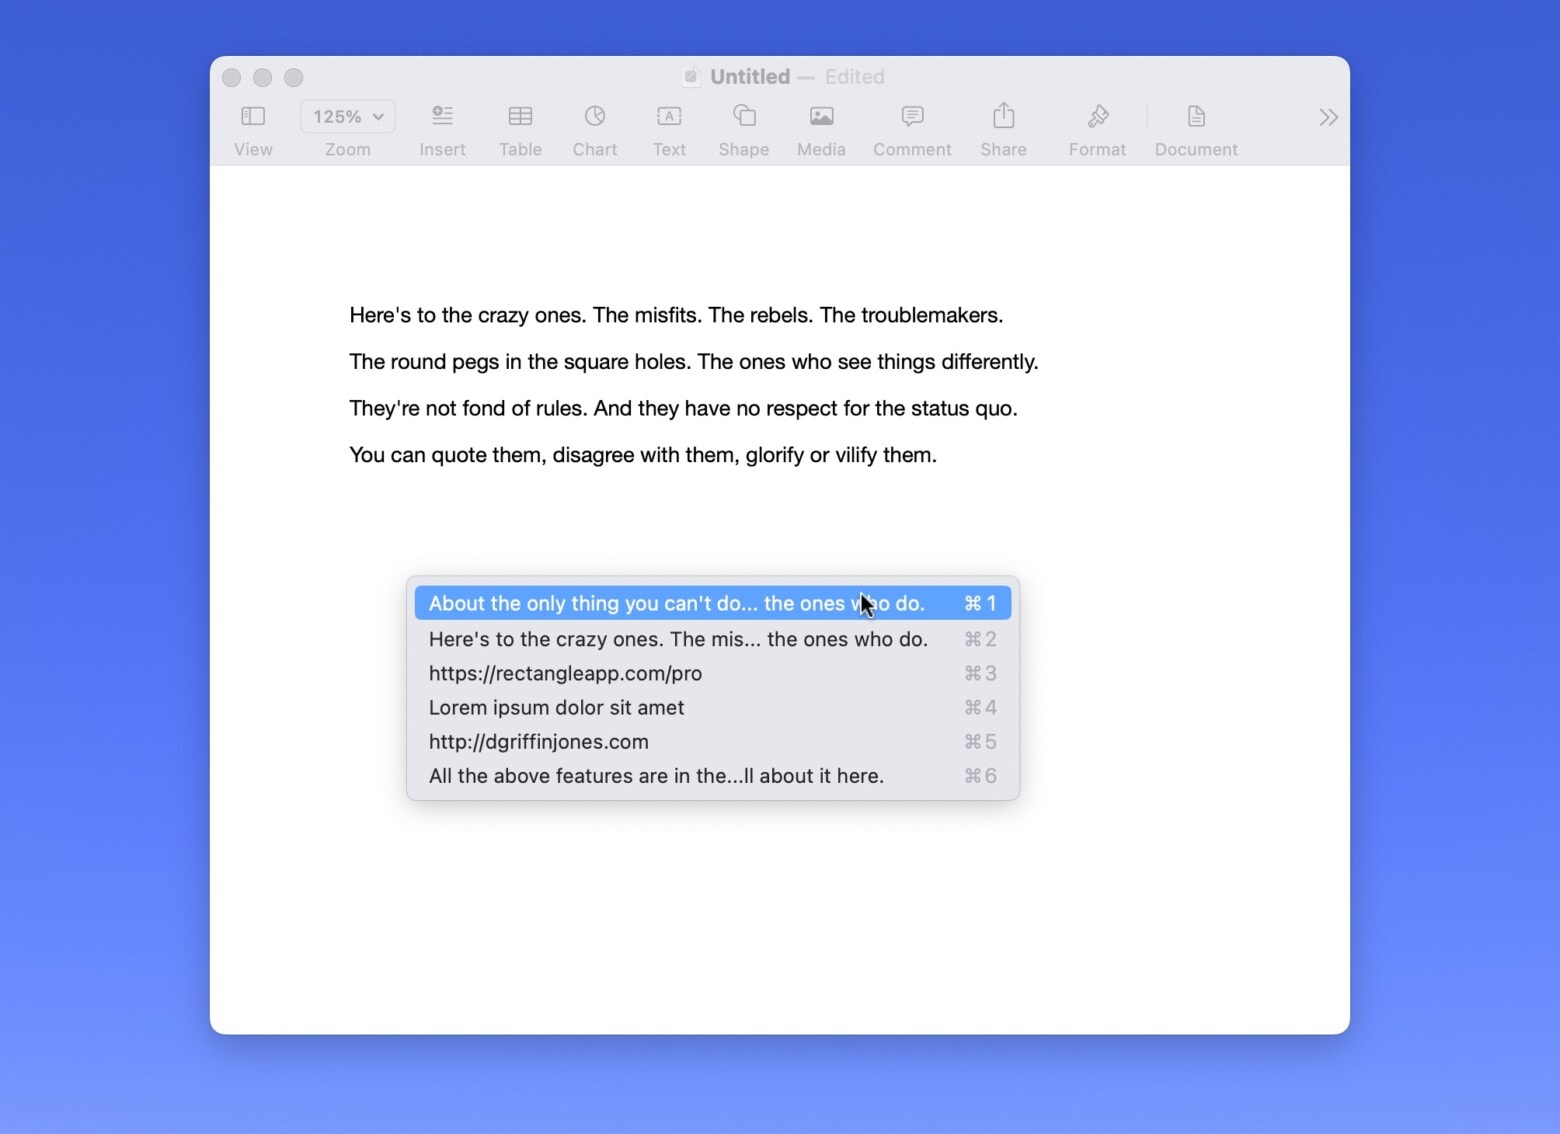Open the Document settings panel
1560x1134 pixels.
1195,116
